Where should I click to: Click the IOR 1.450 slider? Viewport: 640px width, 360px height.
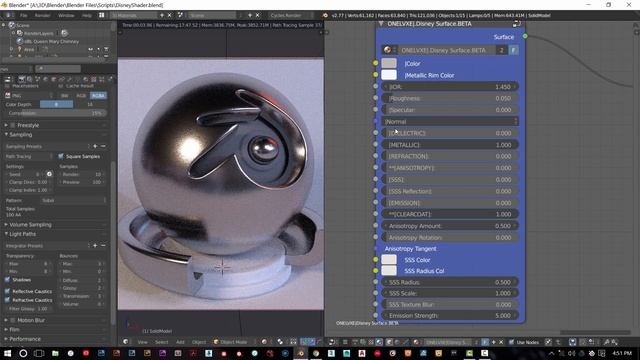(x=450, y=87)
